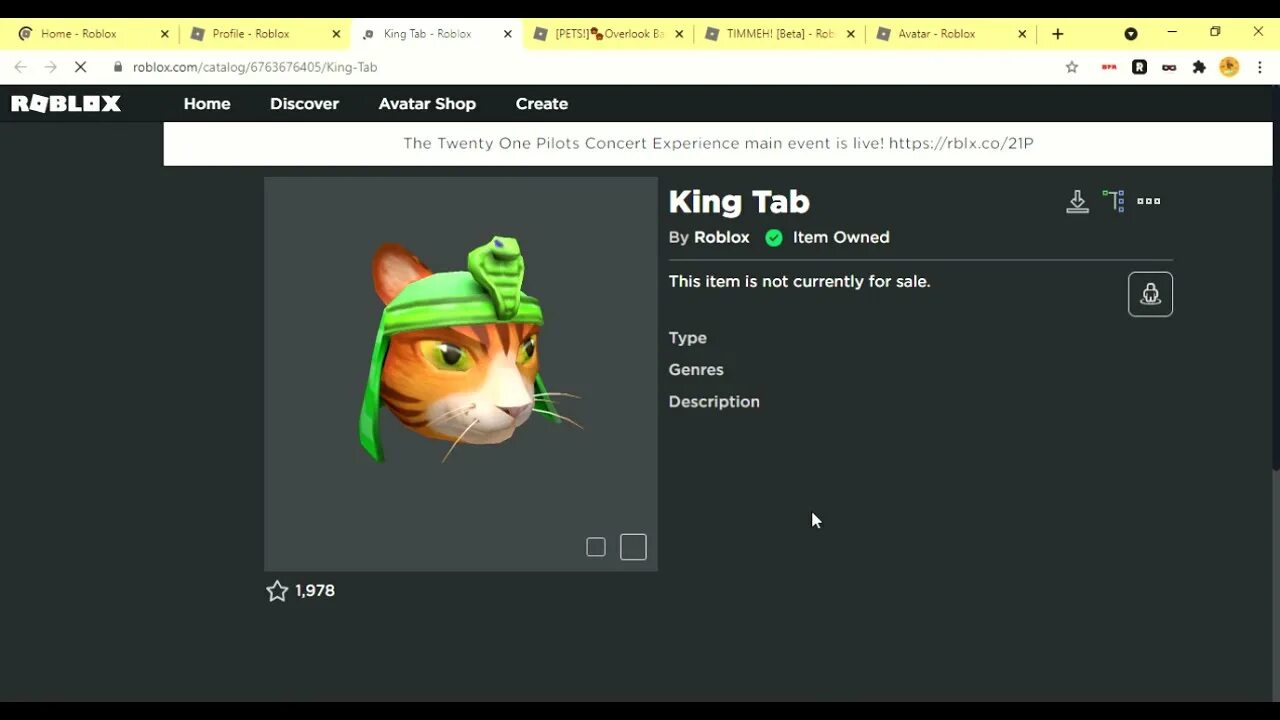The image size is (1280, 720).
Task: Favorite the King Tab item star
Action: [277, 591]
